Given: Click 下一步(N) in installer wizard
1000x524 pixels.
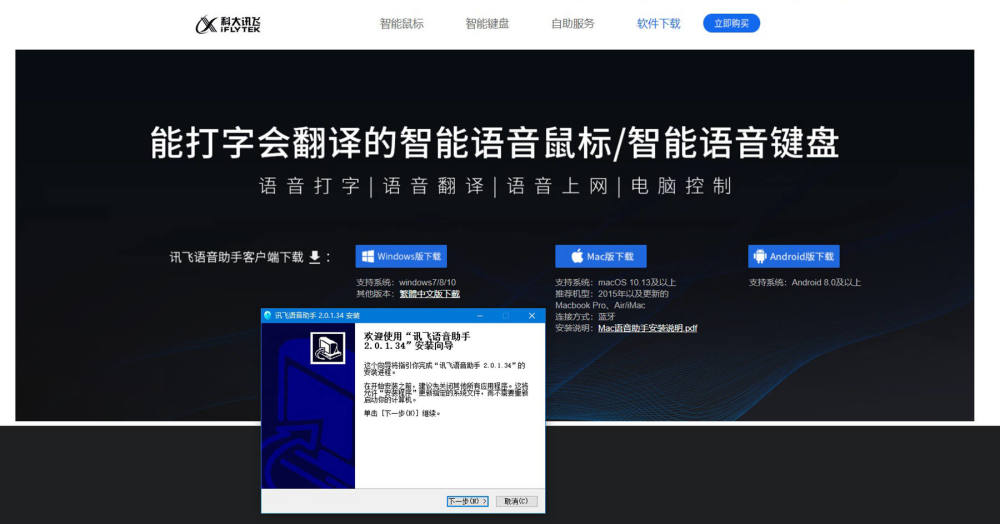Looking at the screenshot, I should (x=467, y=501).
